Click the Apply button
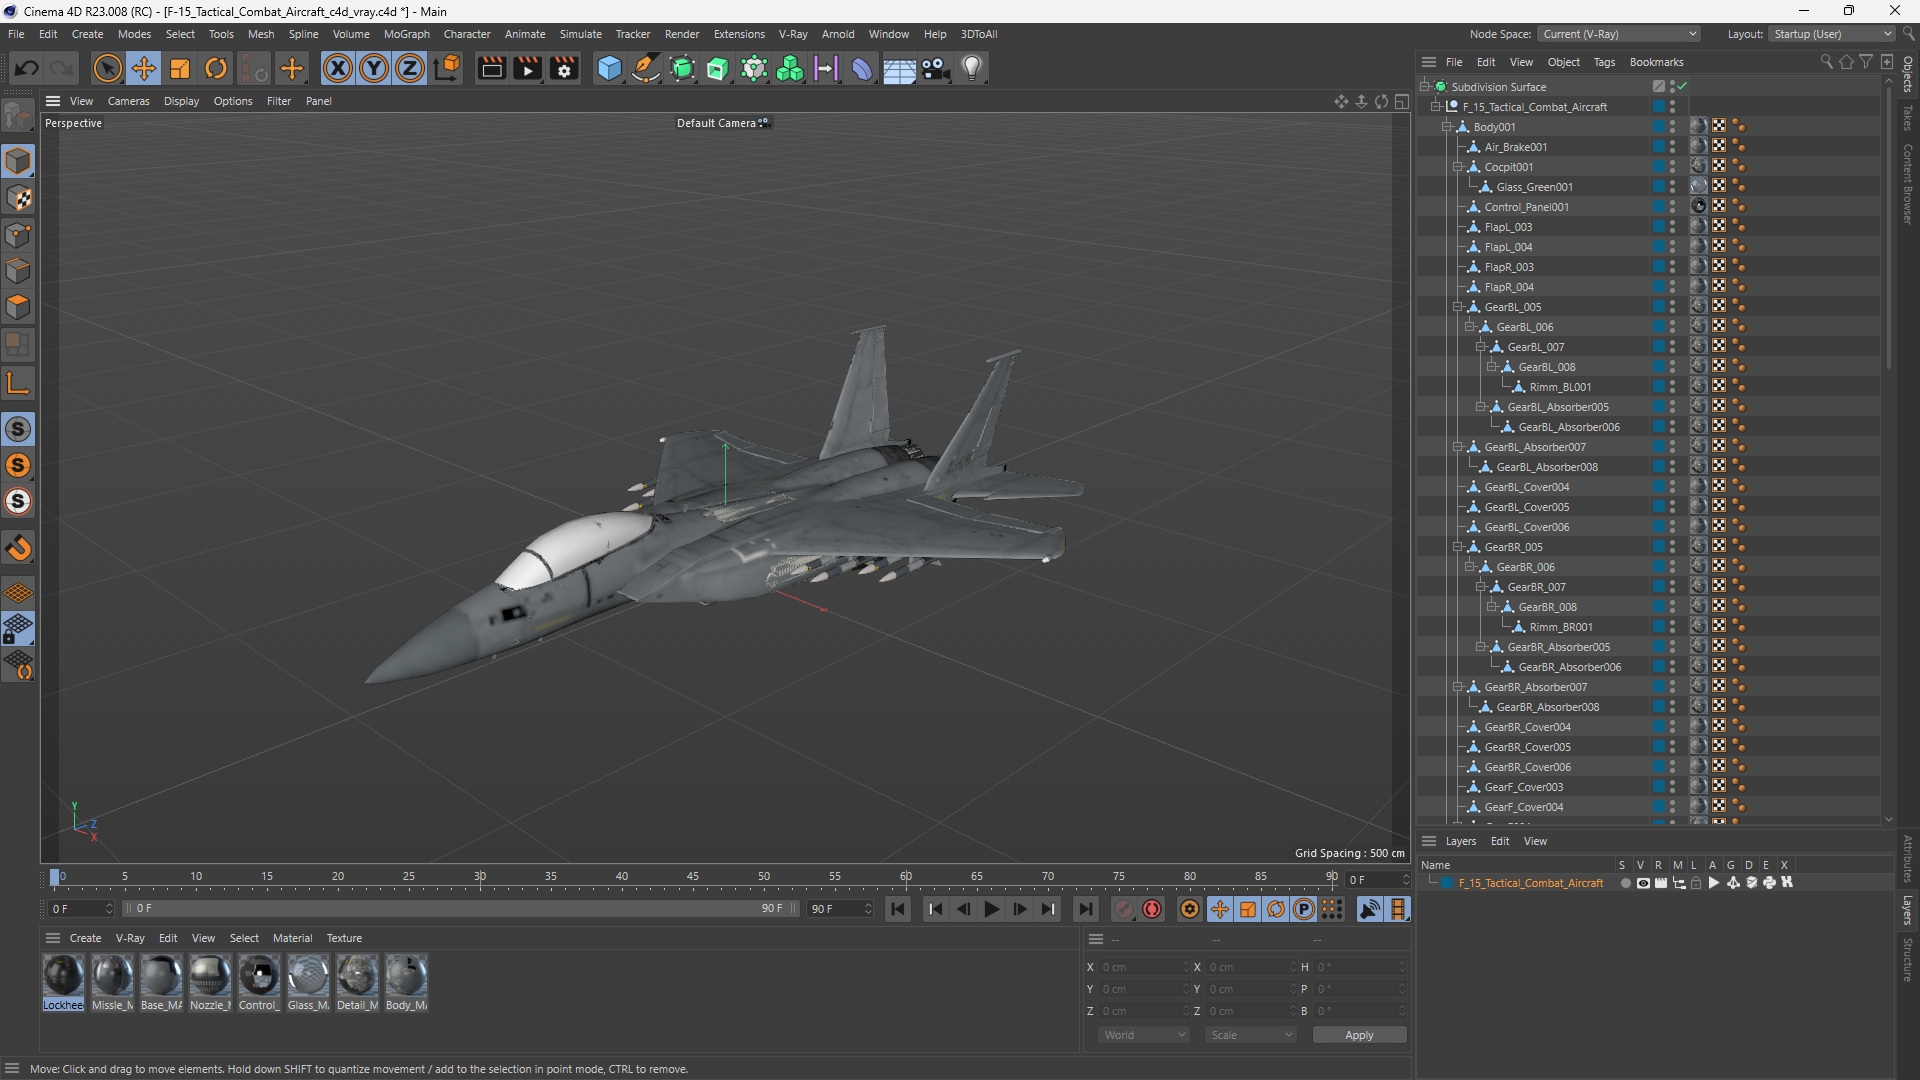 tap(1359, 1035)
